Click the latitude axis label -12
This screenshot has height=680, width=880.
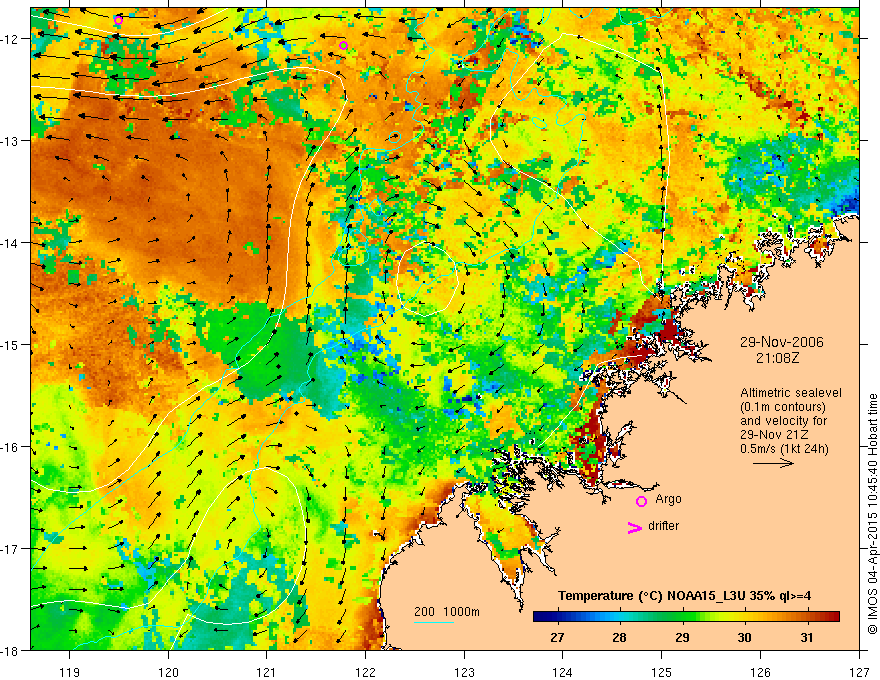click(11, 39)
